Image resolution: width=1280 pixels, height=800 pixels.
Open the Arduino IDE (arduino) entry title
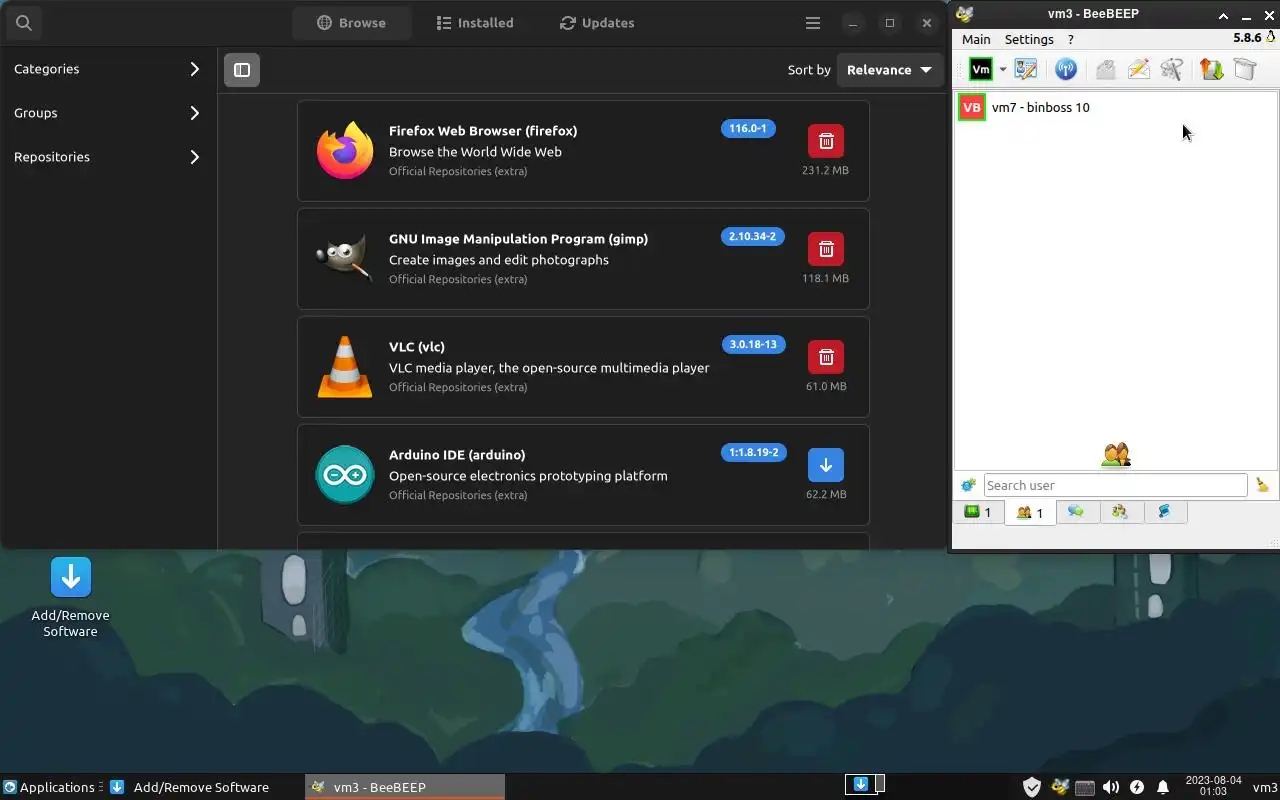click(x=457, y=455)
